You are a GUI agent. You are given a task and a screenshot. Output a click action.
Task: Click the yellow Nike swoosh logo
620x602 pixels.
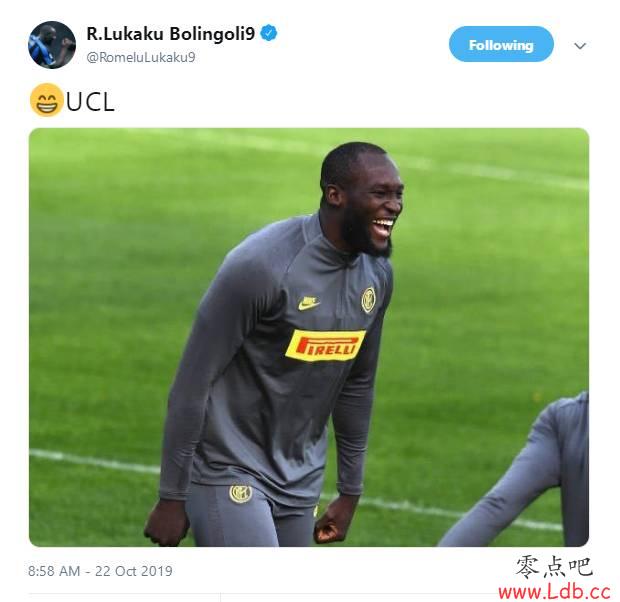(308, 303)
